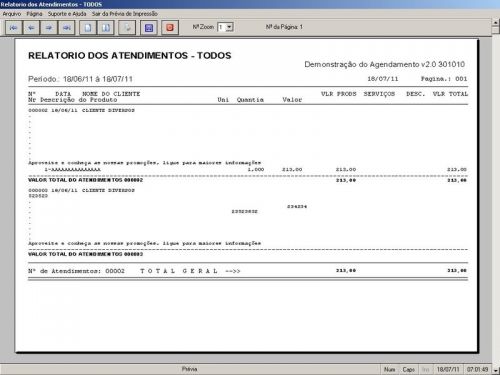
Task: Click the report title RELATORIO DOS ATENDIMENTOS - TODOS
Action: (x=130, y=55)
